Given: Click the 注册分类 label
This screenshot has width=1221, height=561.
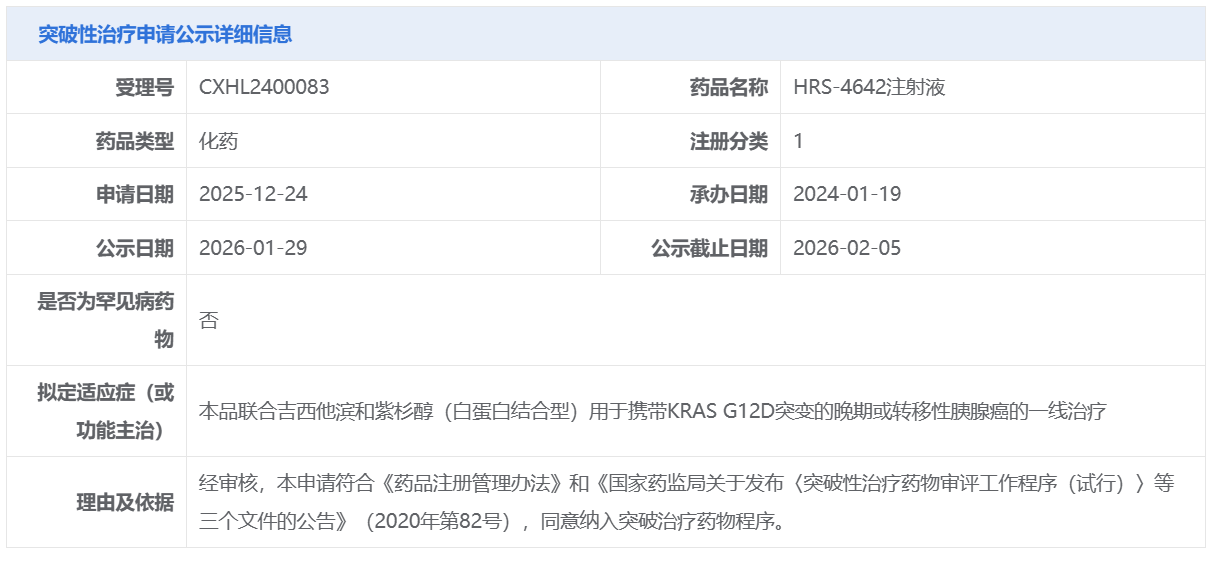Looking at the screenshot, I should pos(728,141).
